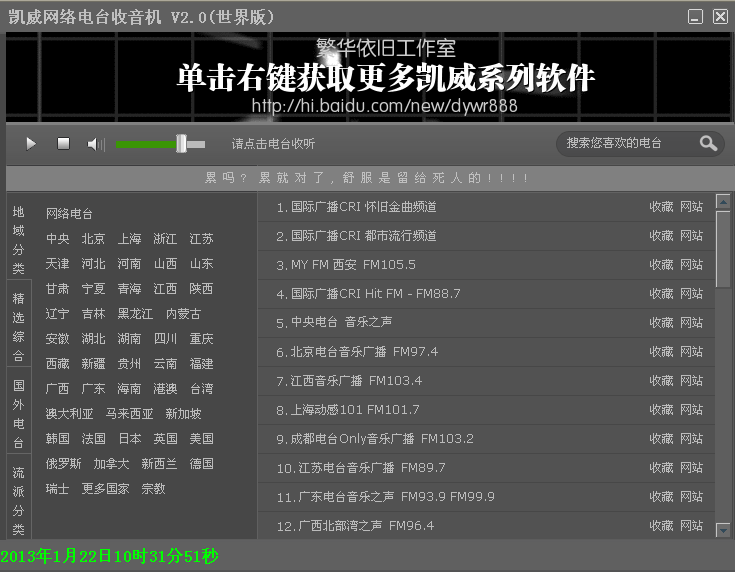This screenshot has height=572, width=735.
Task: Select 网络电台 category
Action: pyautogui.click(x=69, y=214)
